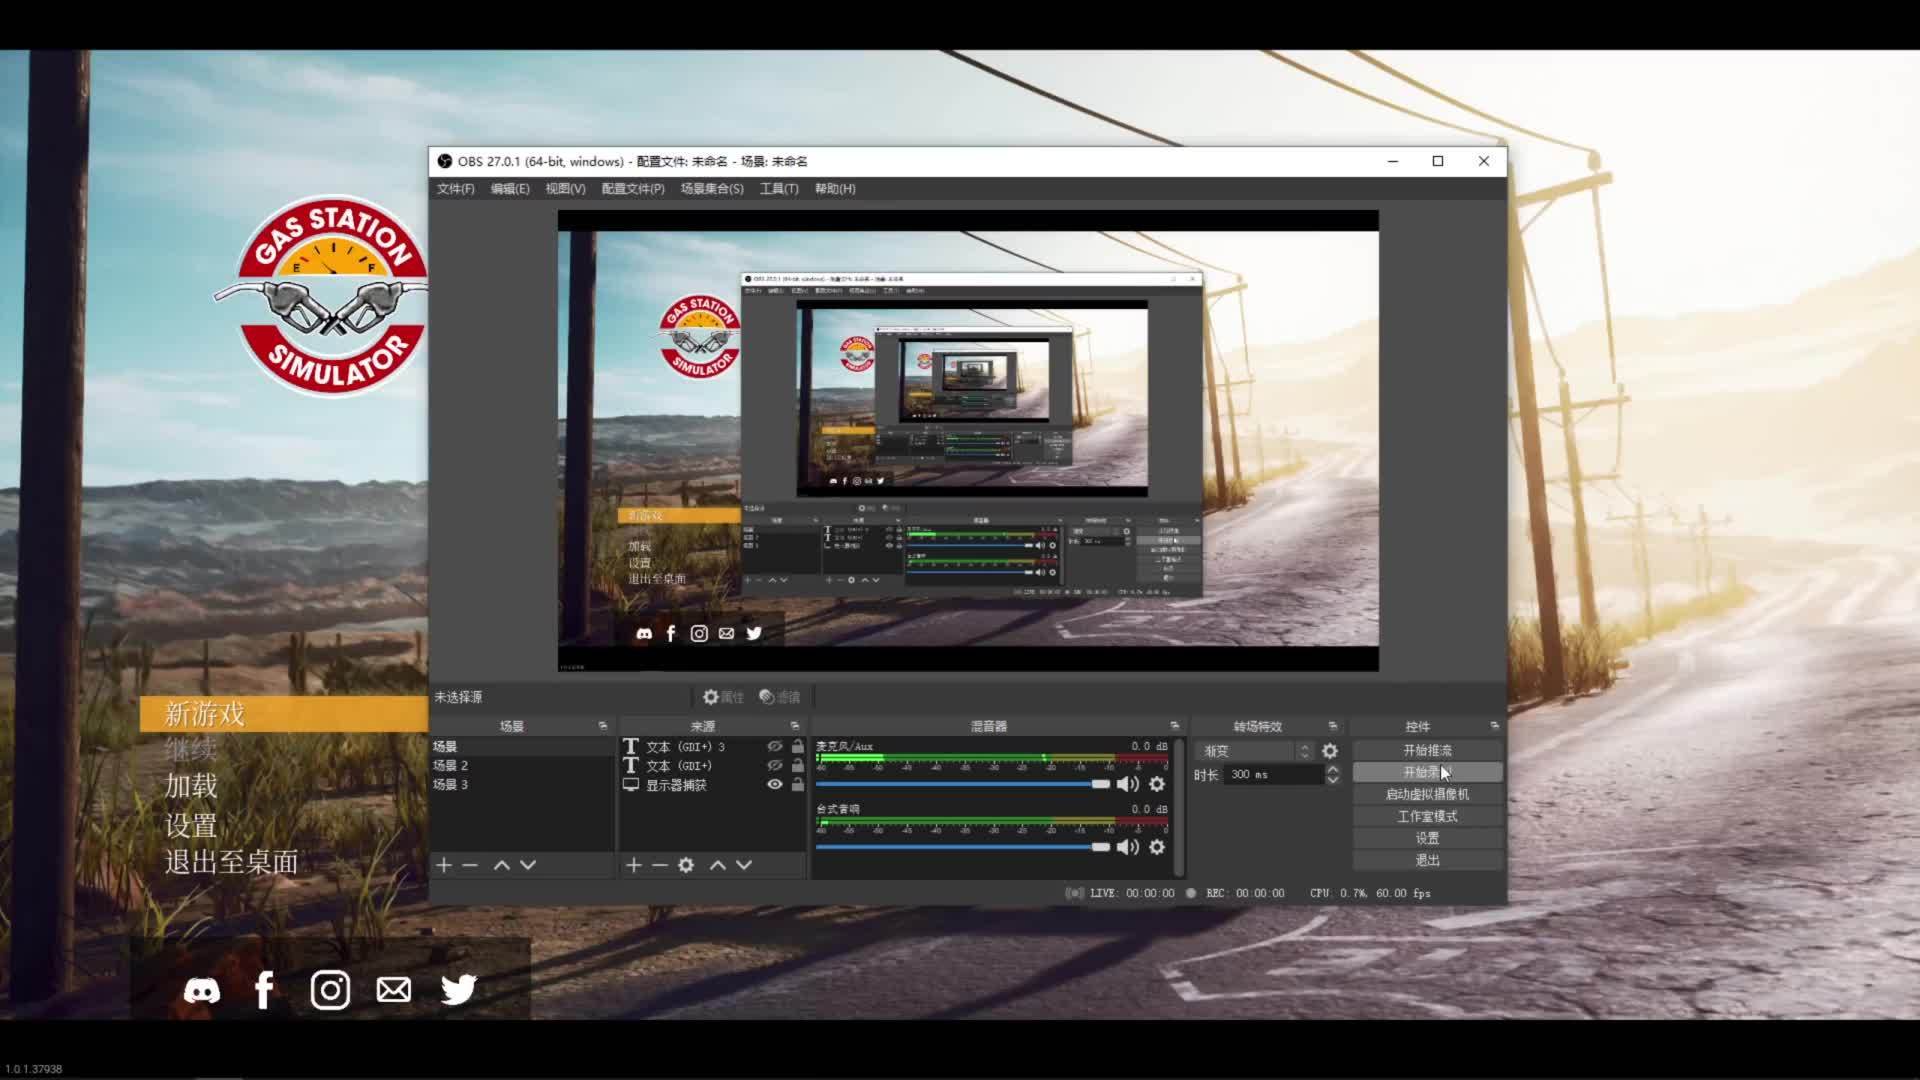The height and width of the screenshot is (1080, 1920).
Task: Mute the 麦克风/Aux channel
Action: point(1128,784)
